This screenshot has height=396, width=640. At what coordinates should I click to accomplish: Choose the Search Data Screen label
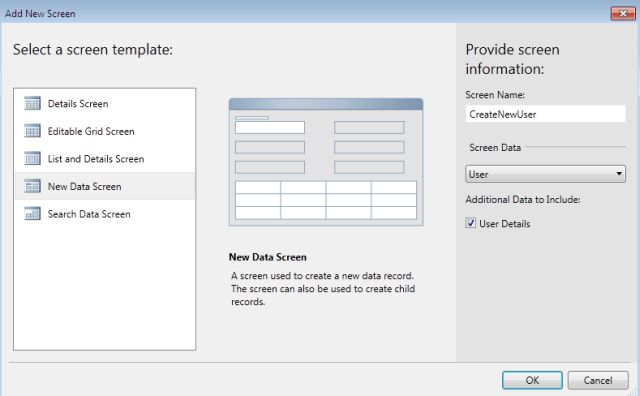(x=89, y=214)
